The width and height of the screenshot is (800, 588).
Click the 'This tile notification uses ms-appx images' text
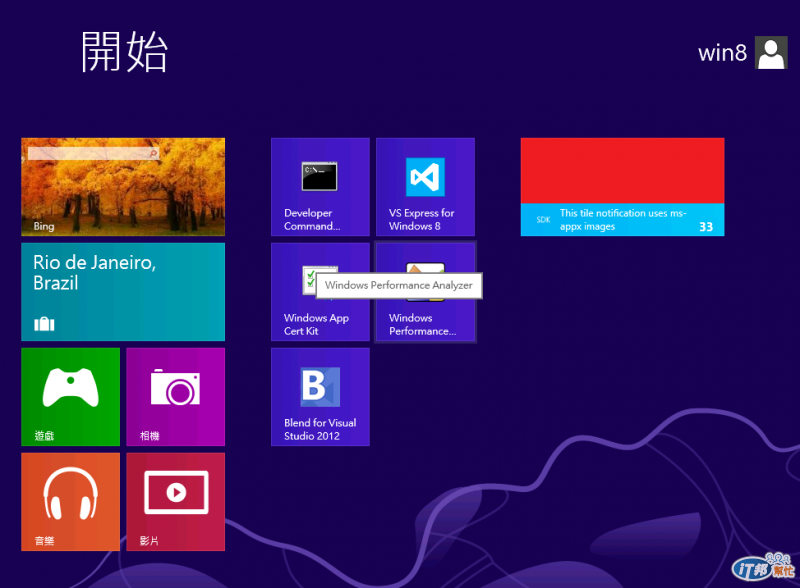click(x=623, y=219)
